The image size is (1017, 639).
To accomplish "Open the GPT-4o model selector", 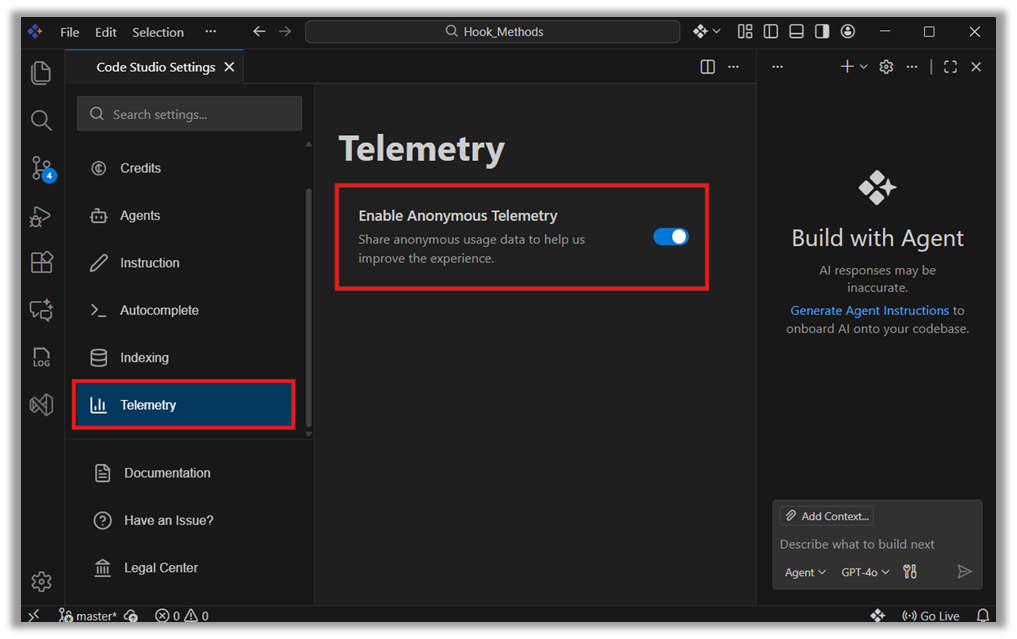I will pyautogui.click(x=863, y=571).
